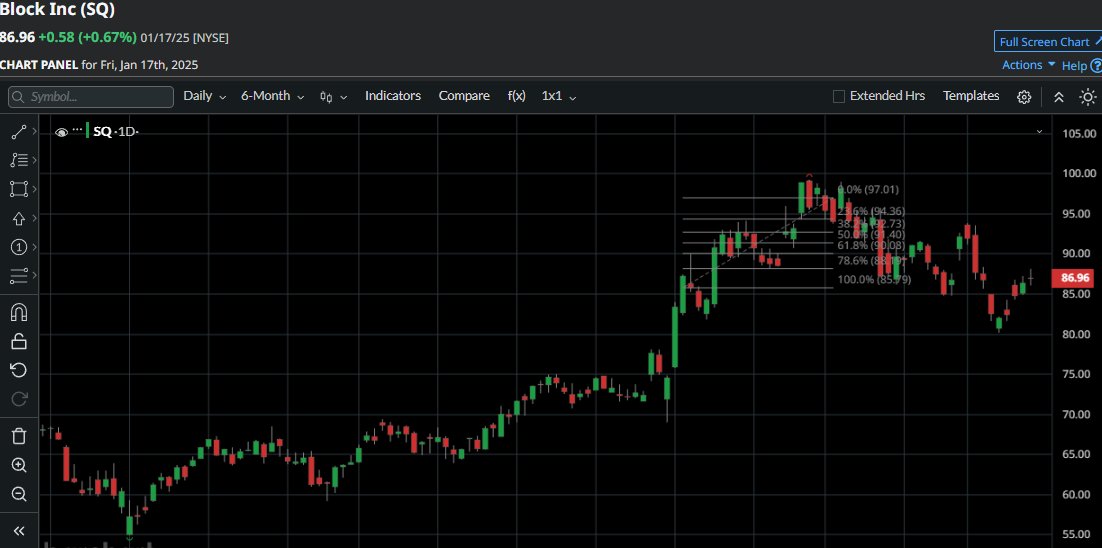This screenshot has height=548, width=1102.
Task: Open the Compare menu
Action: coord(464,96)
